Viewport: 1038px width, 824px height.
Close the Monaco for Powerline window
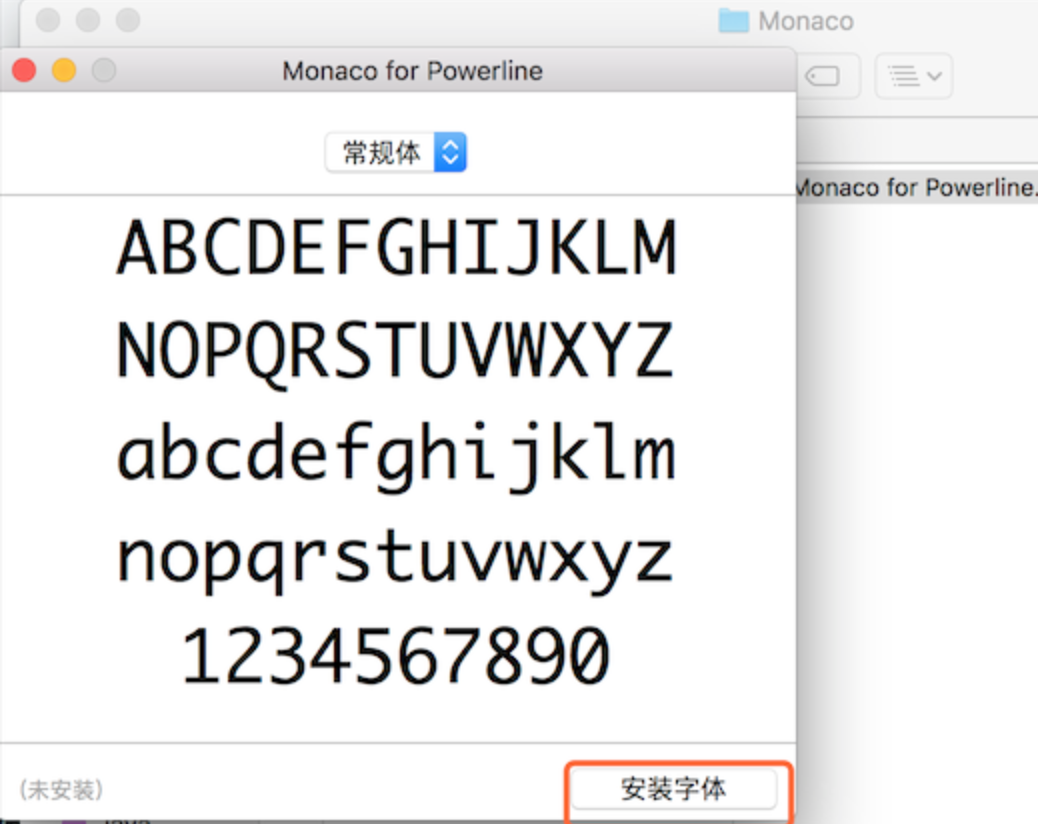click(x=24, y=69)
